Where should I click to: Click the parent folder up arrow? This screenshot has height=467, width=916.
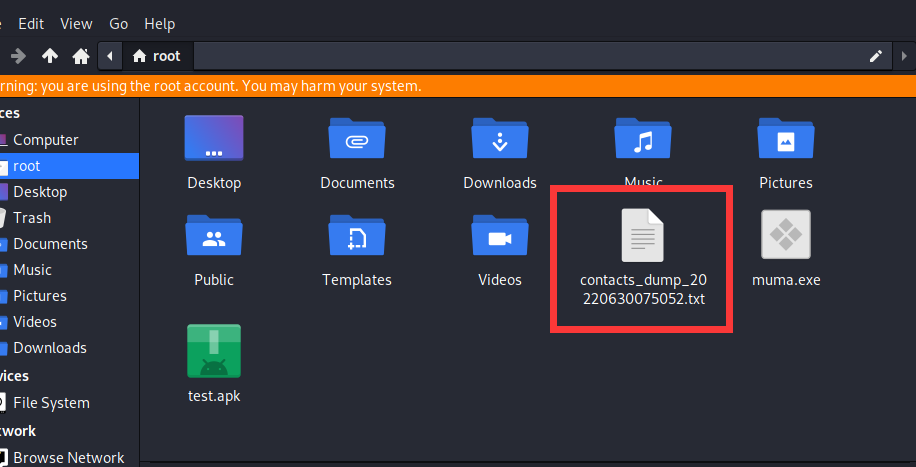pos(50,56)
